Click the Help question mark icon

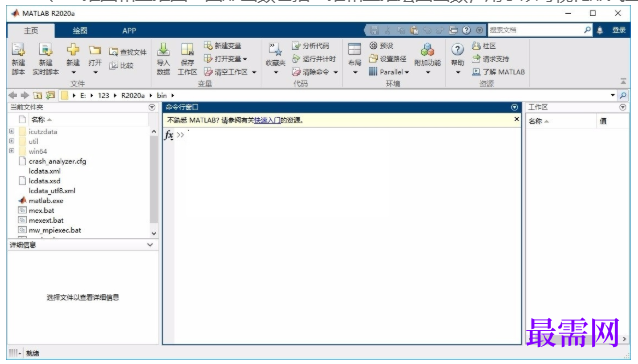click(x=457, y=50)
